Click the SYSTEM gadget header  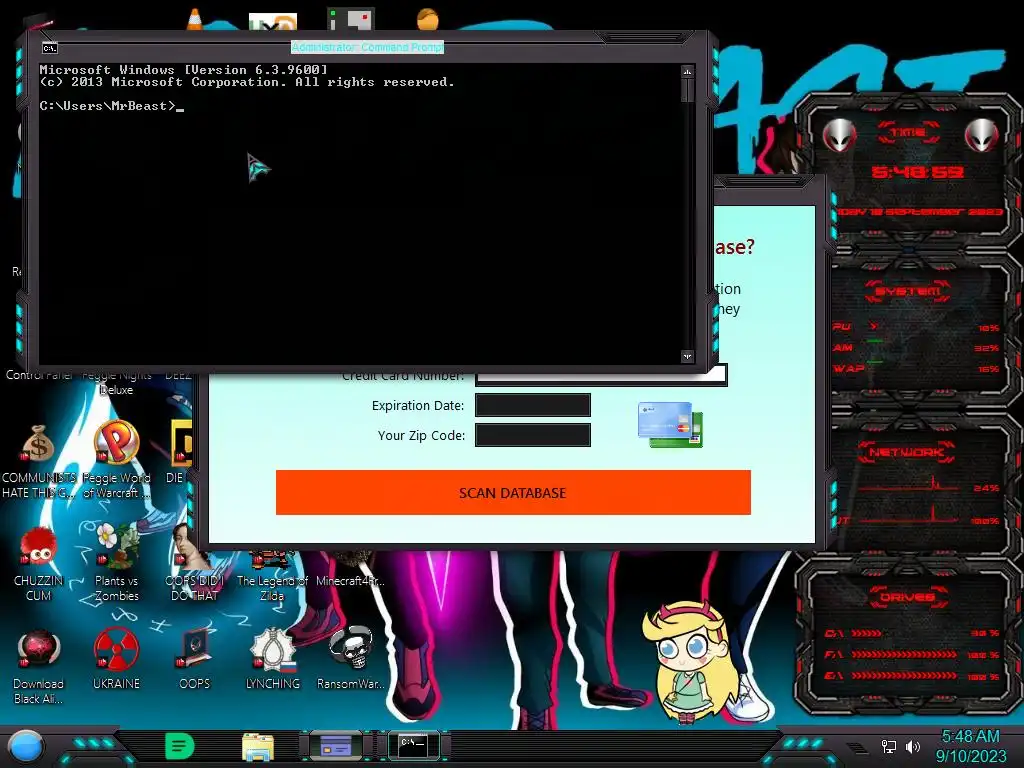[908, 291]
